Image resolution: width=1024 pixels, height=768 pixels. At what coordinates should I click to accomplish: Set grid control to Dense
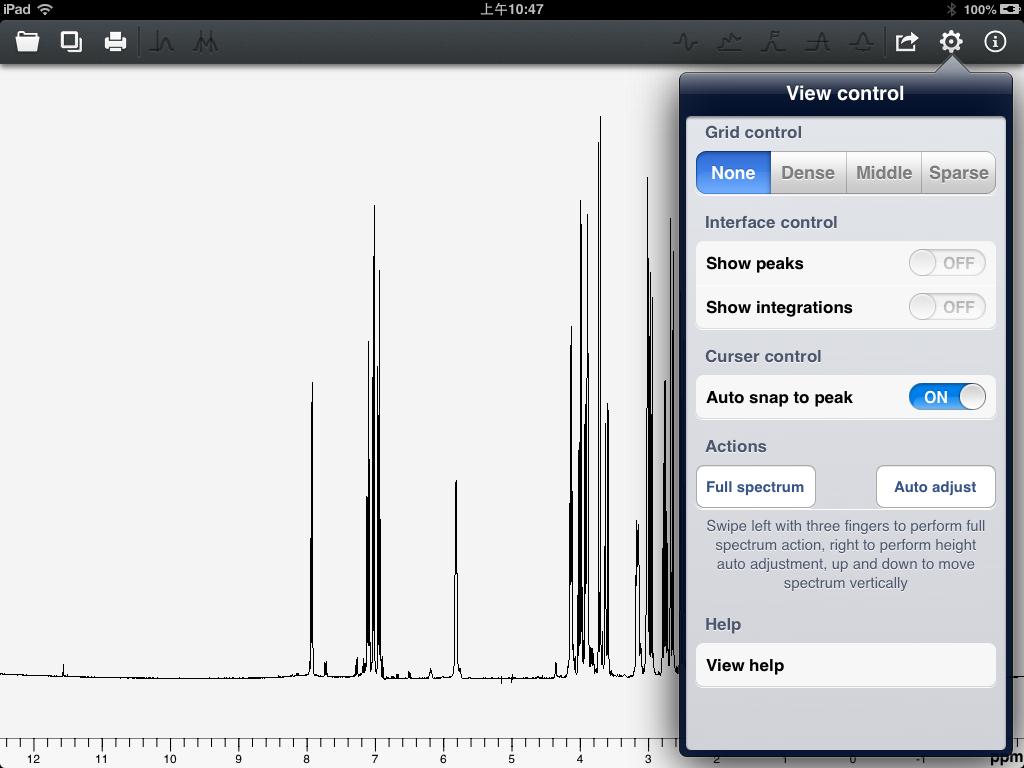point(808,172)
